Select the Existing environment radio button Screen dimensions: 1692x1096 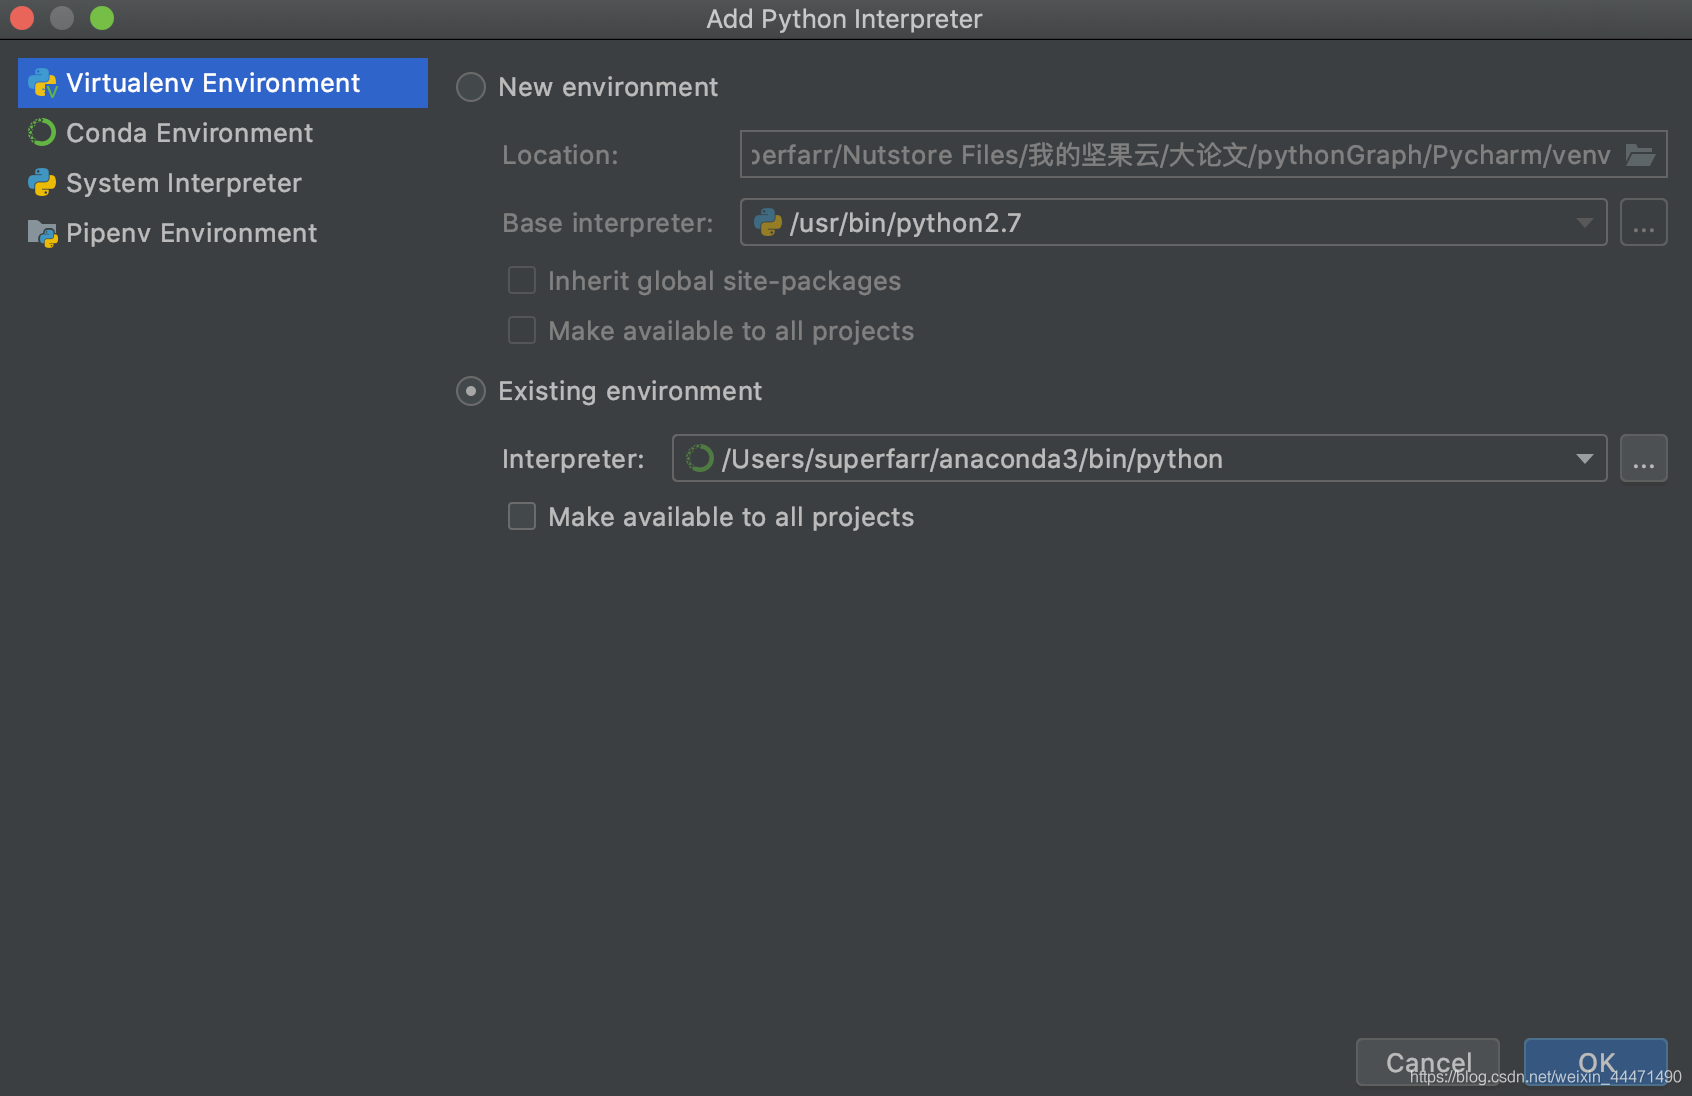click(x=471, y=391)
